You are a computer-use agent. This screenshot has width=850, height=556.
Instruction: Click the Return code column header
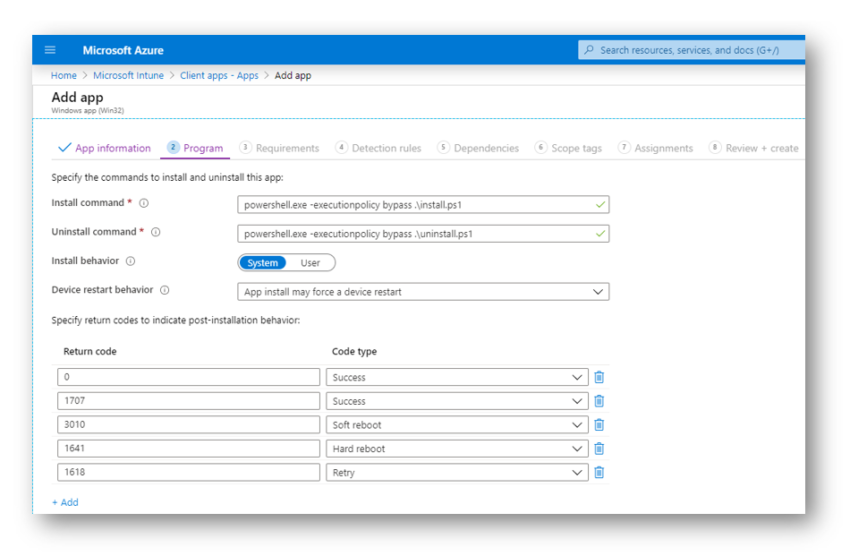[90, 352]
